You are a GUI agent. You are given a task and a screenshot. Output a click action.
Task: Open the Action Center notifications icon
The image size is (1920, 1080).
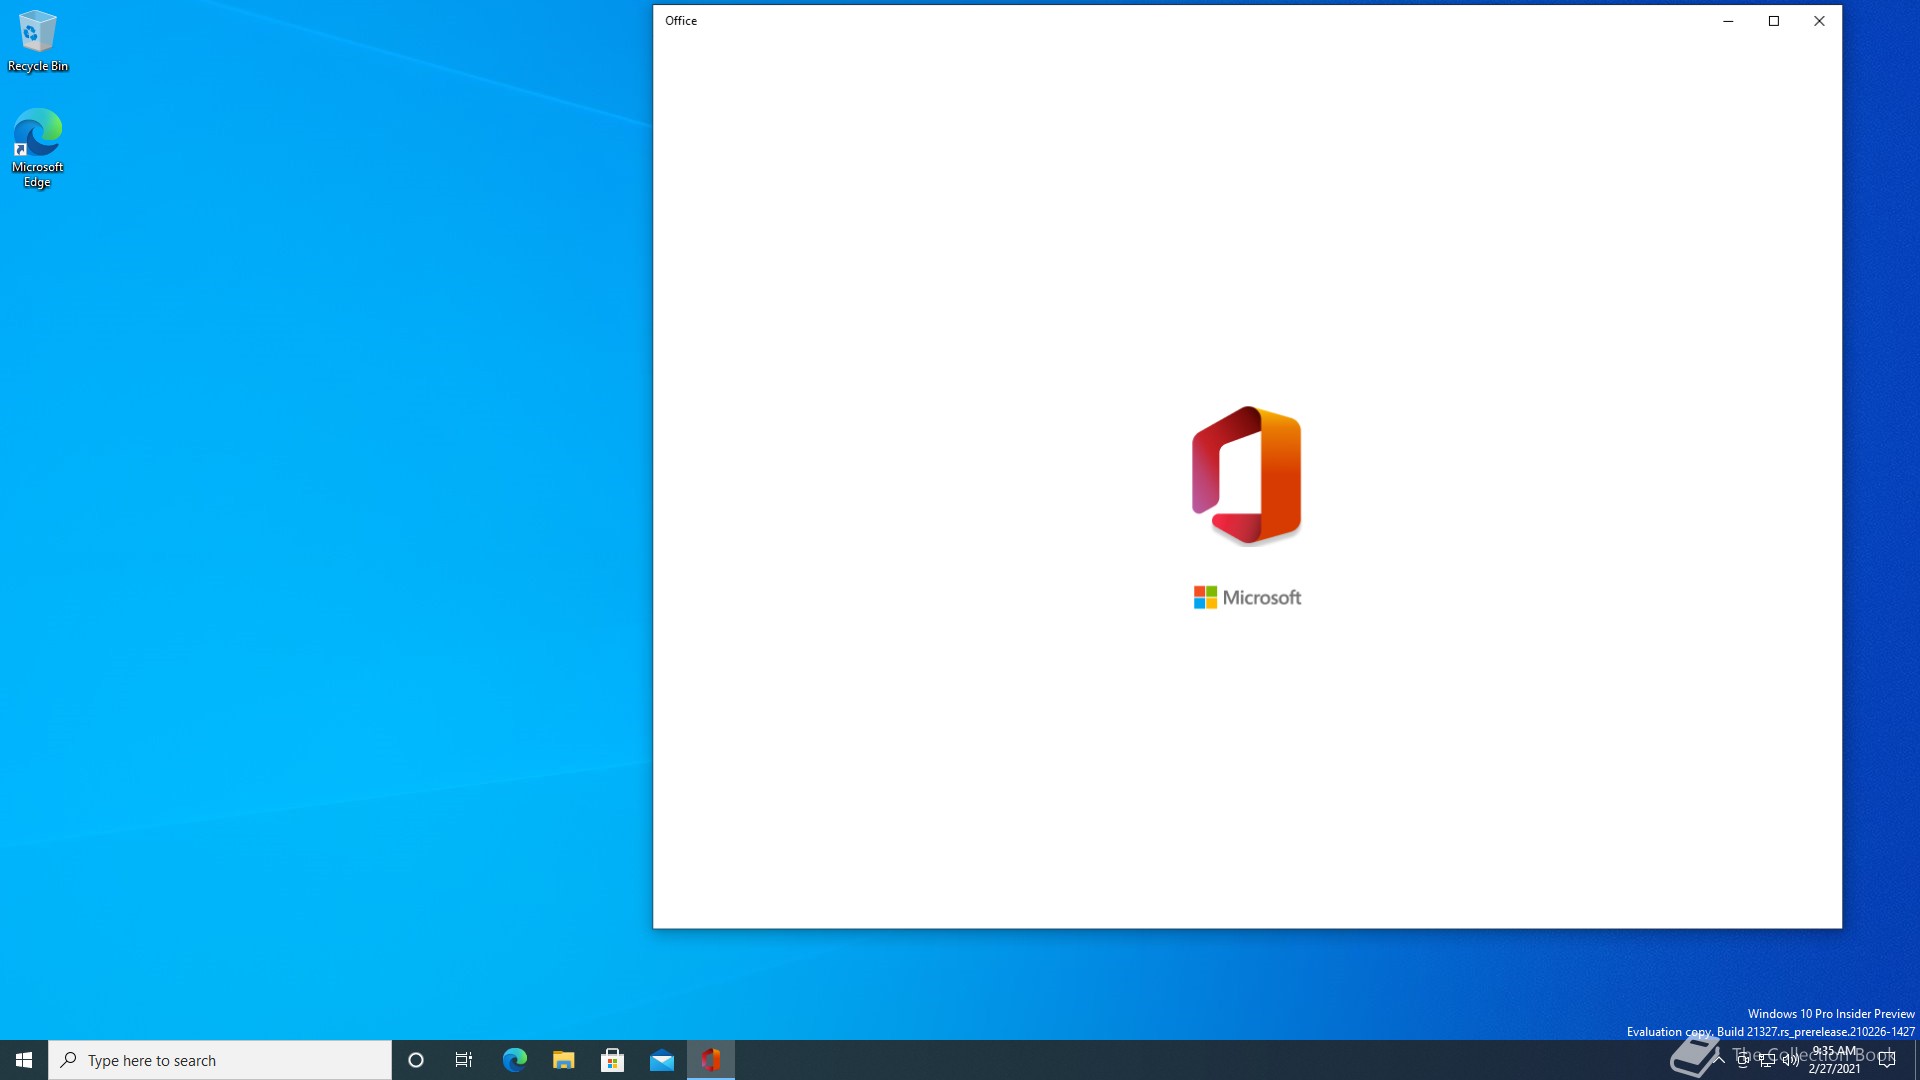[1887, 1060]
